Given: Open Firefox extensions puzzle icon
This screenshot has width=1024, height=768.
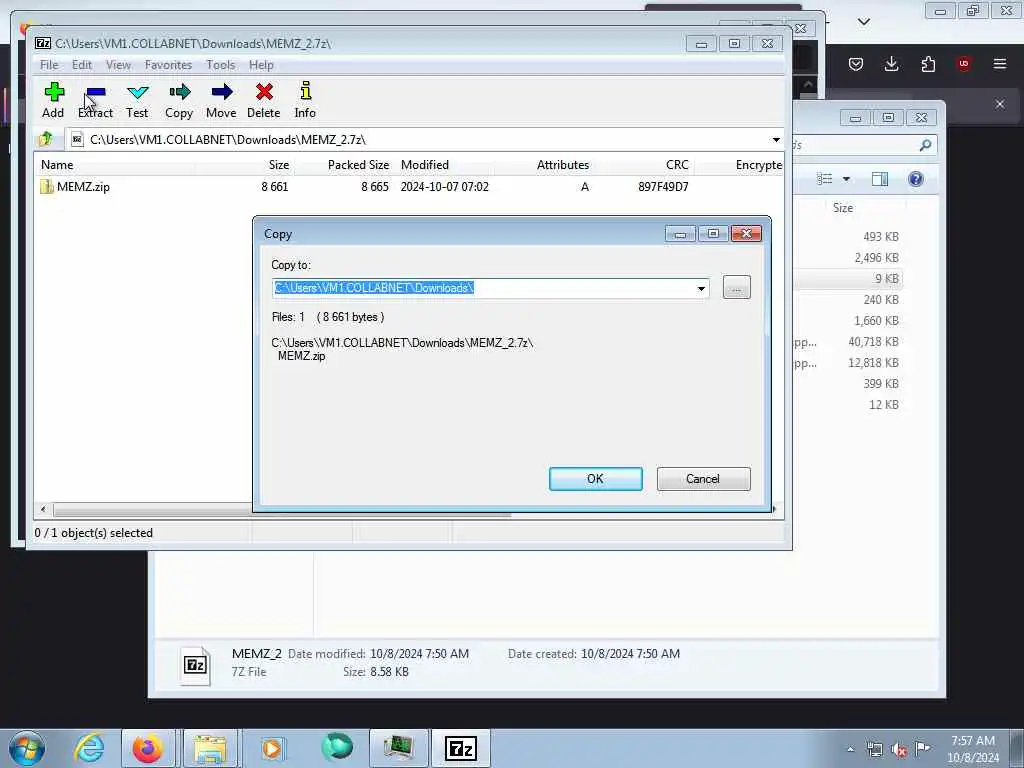Looking at the screenshot, I should click(x=928, y=64).
